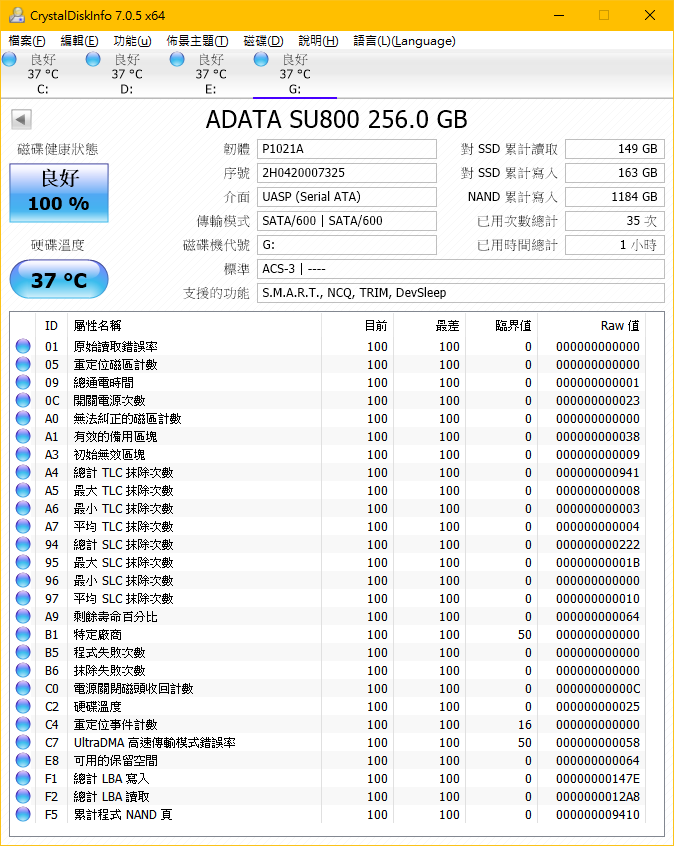Click the NAND writes value 1184 GB
The height and width of the screenshot is (846, 674).
(x=615, y=197)
